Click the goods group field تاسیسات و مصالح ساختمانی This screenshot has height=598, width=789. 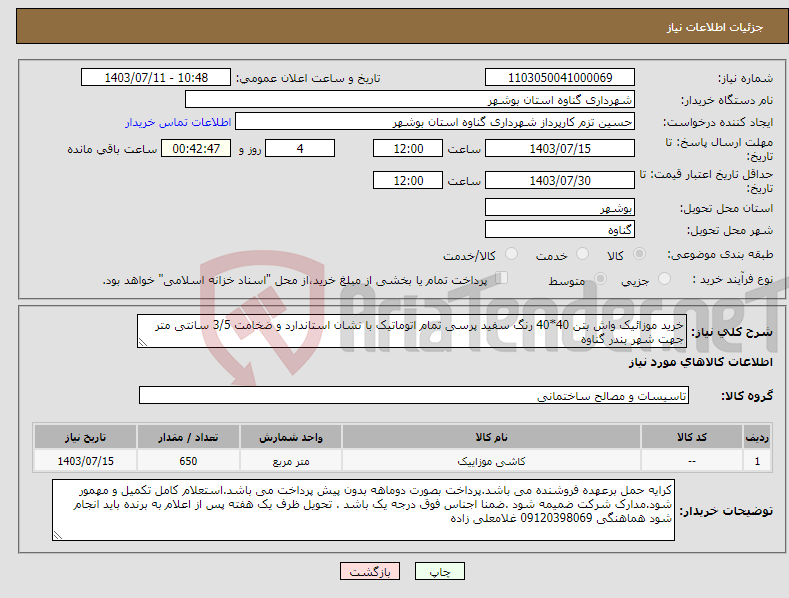pyautogui.click(x=414, y=396)
